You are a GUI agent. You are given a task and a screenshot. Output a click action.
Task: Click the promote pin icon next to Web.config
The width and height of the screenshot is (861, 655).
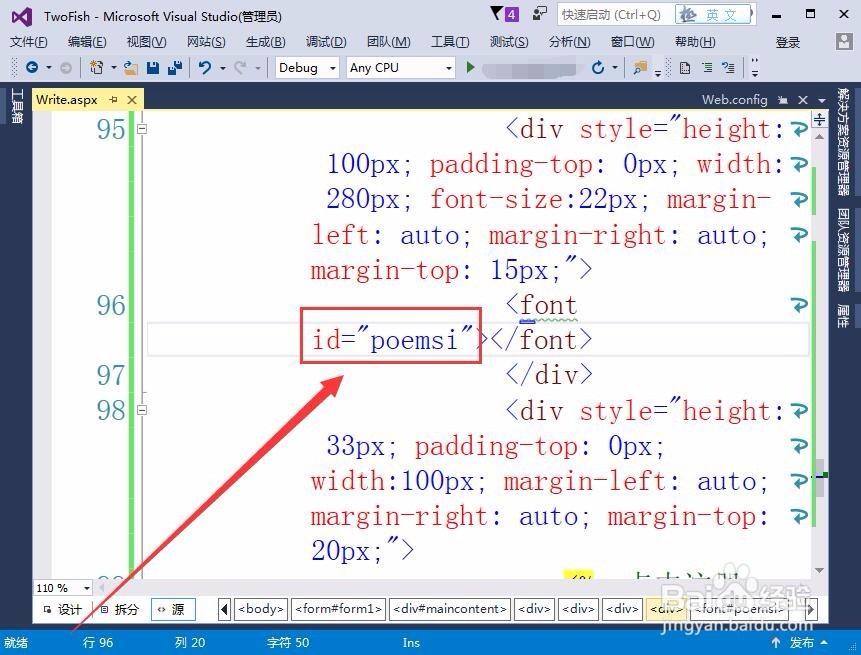pos(783,100)
